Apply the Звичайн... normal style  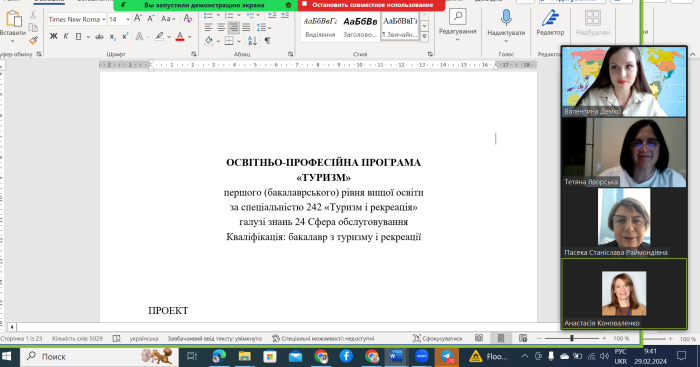tap(400, 27)
